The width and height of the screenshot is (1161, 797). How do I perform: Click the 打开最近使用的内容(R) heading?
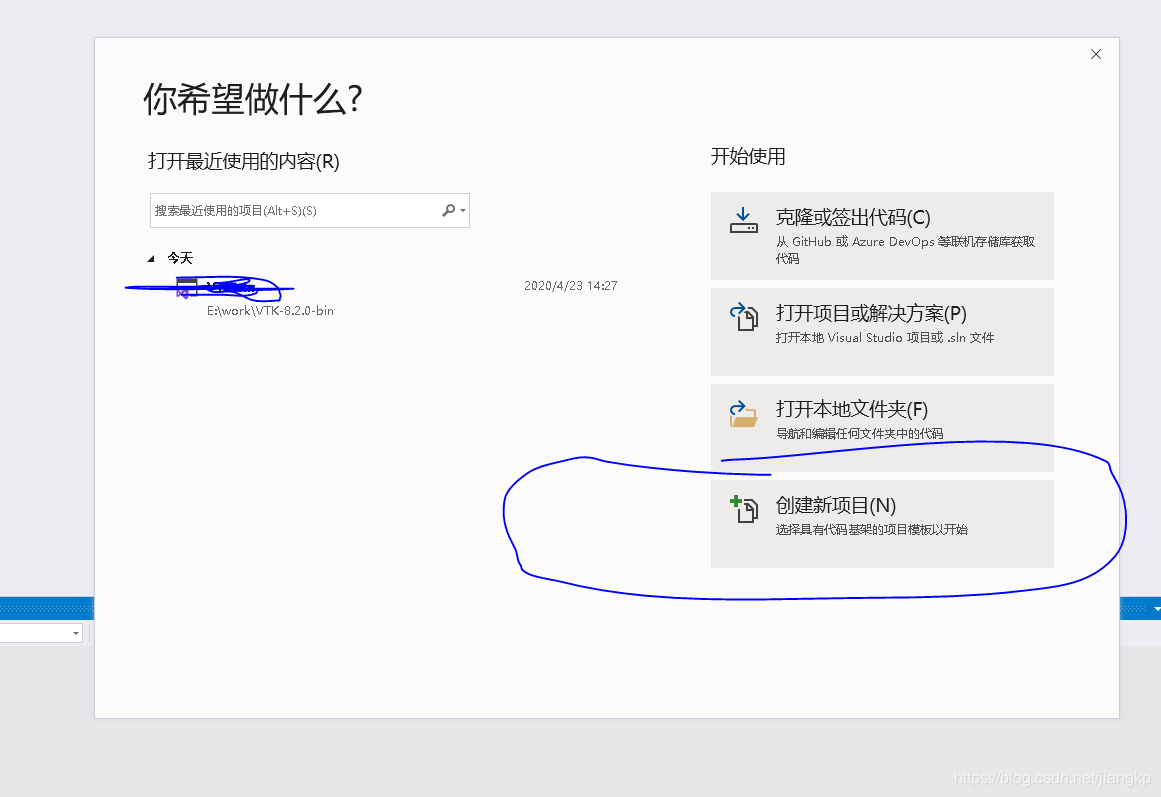click(x=244, y=161)
